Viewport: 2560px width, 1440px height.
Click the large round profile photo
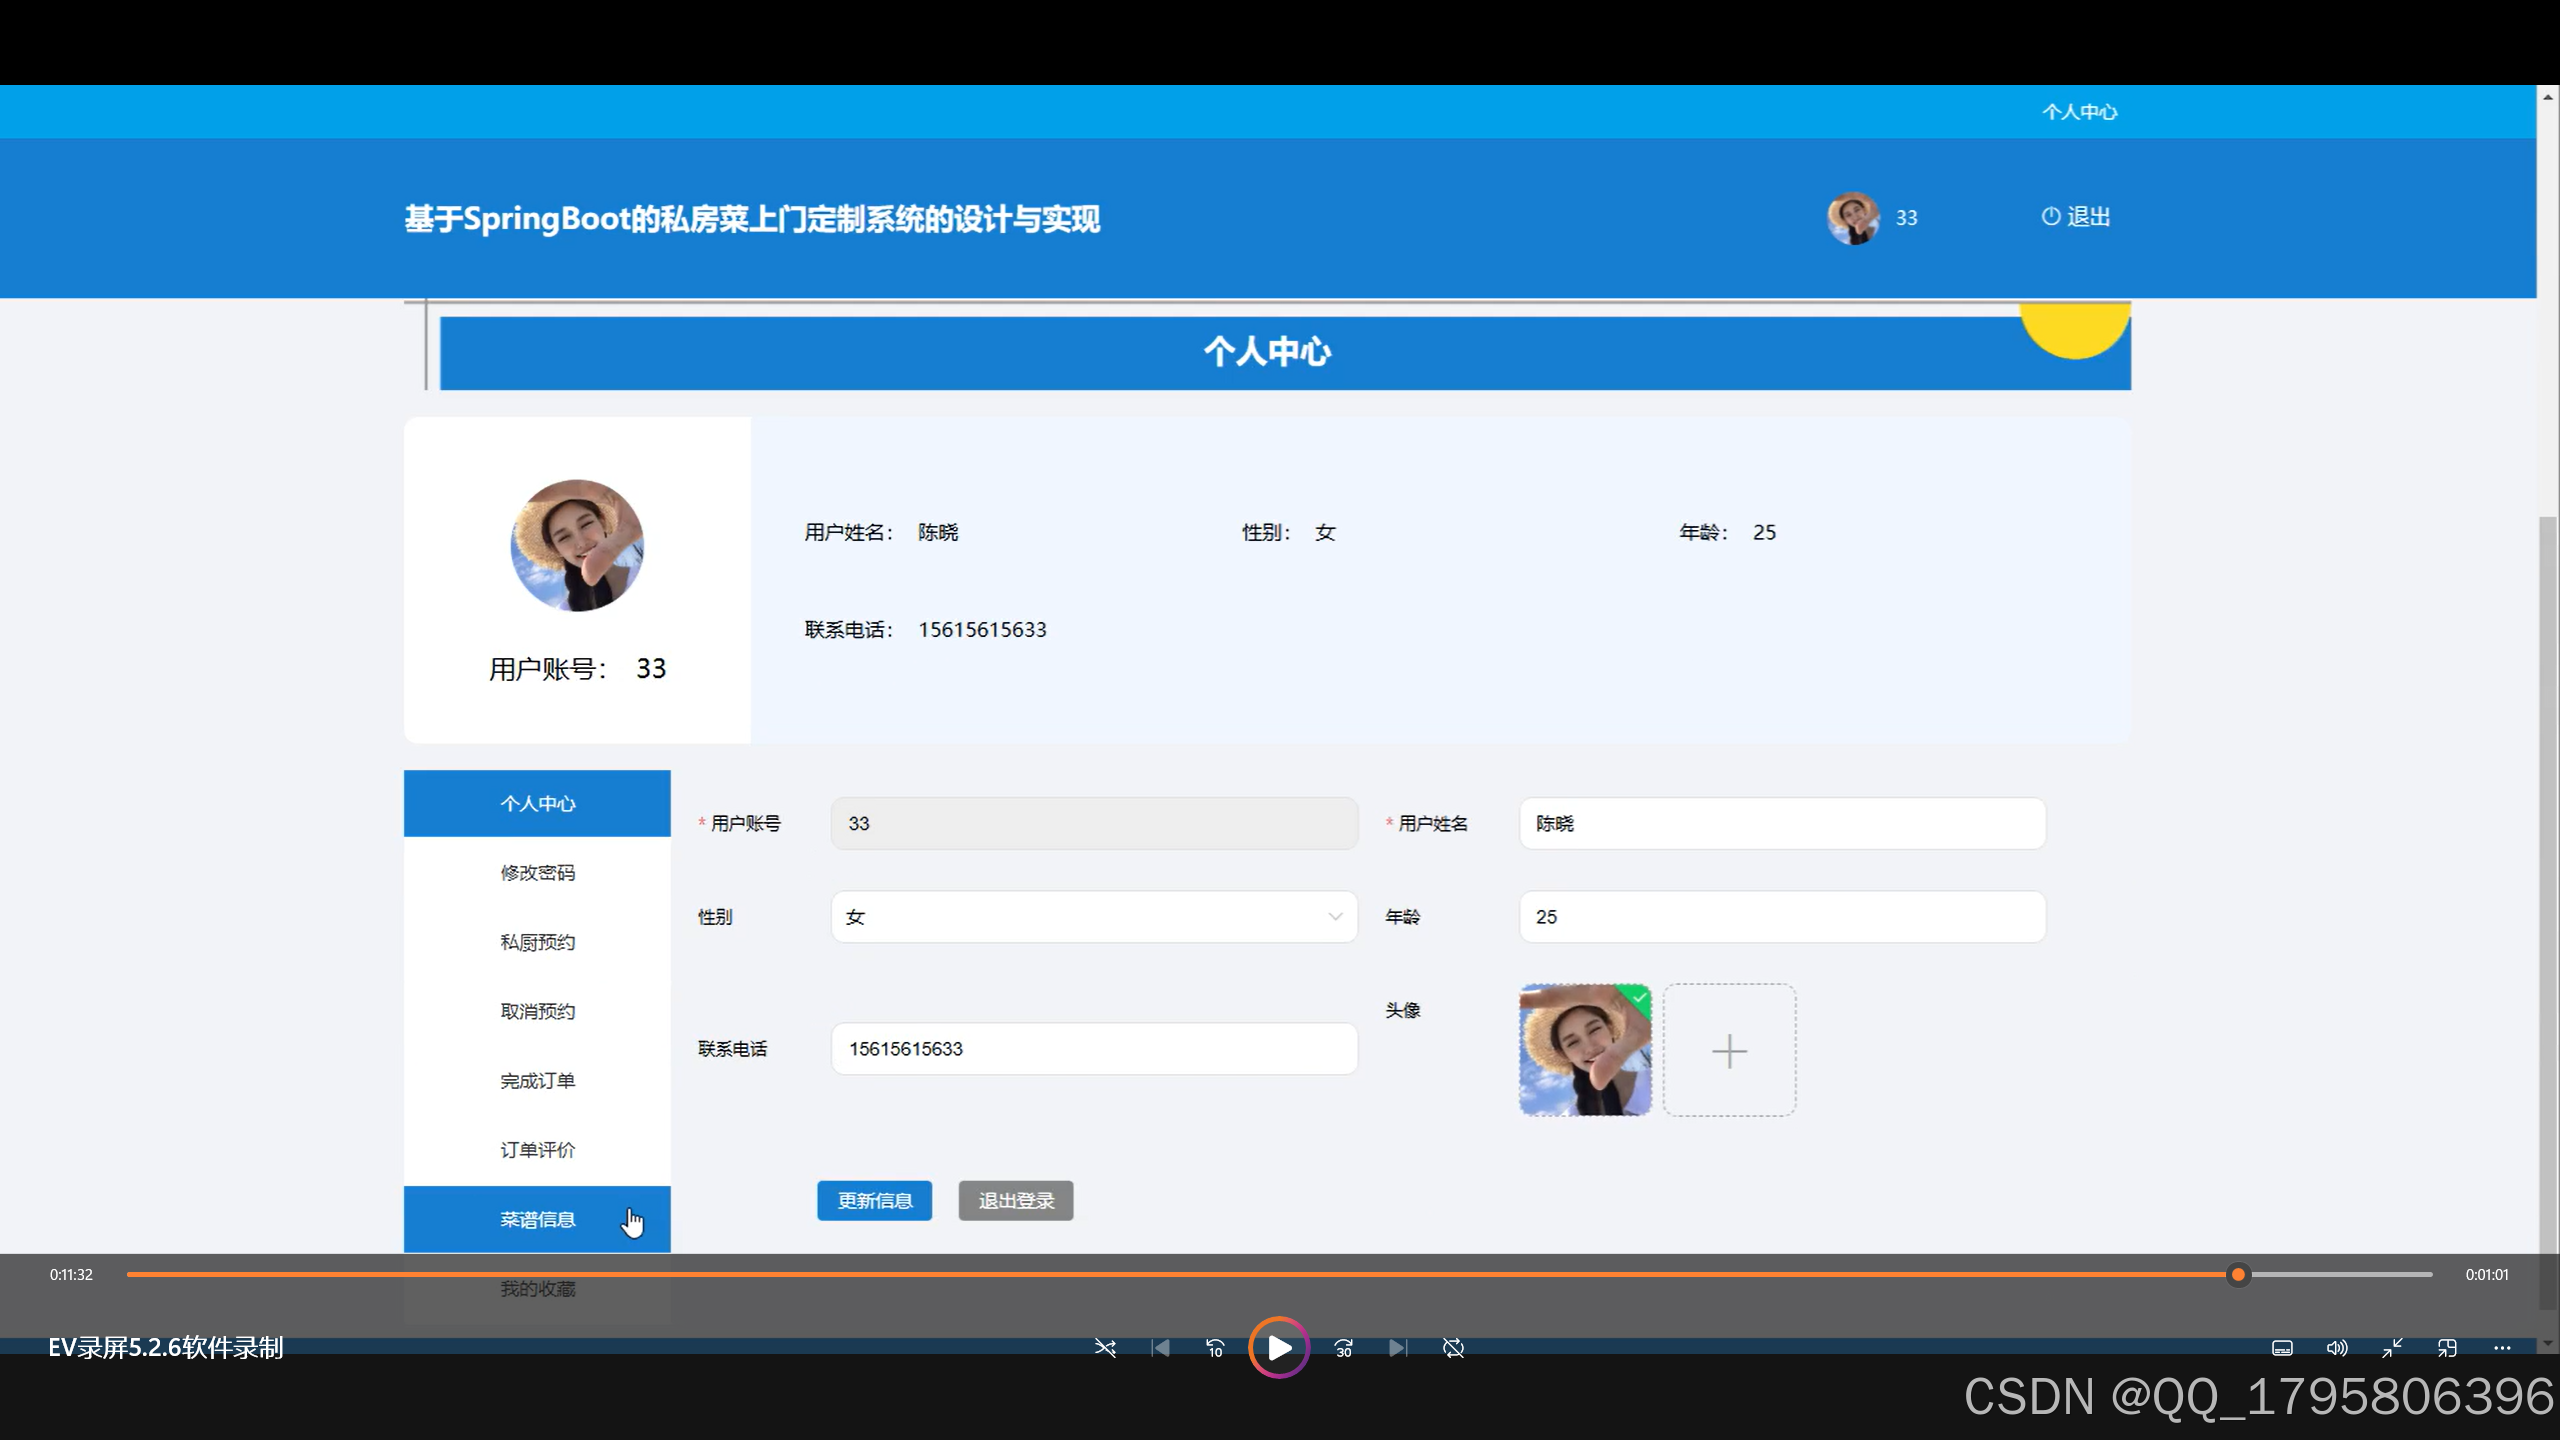coord(577,545)
